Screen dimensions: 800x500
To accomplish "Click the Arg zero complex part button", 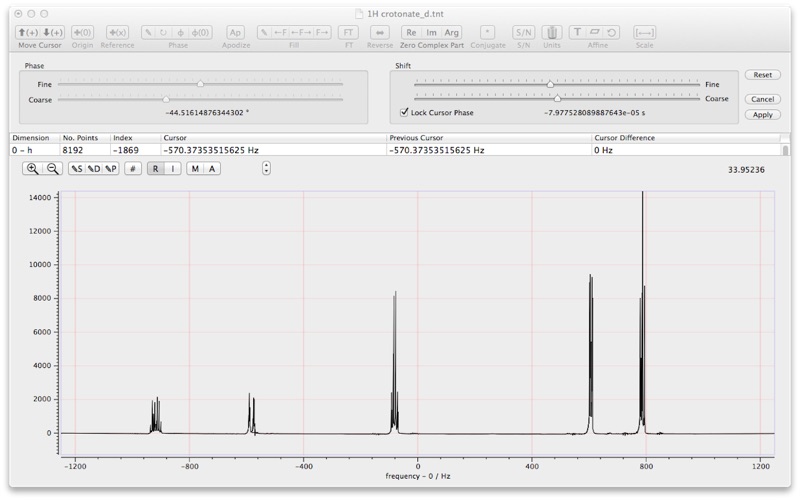I will pyautogui.click(x=452, y=33).
